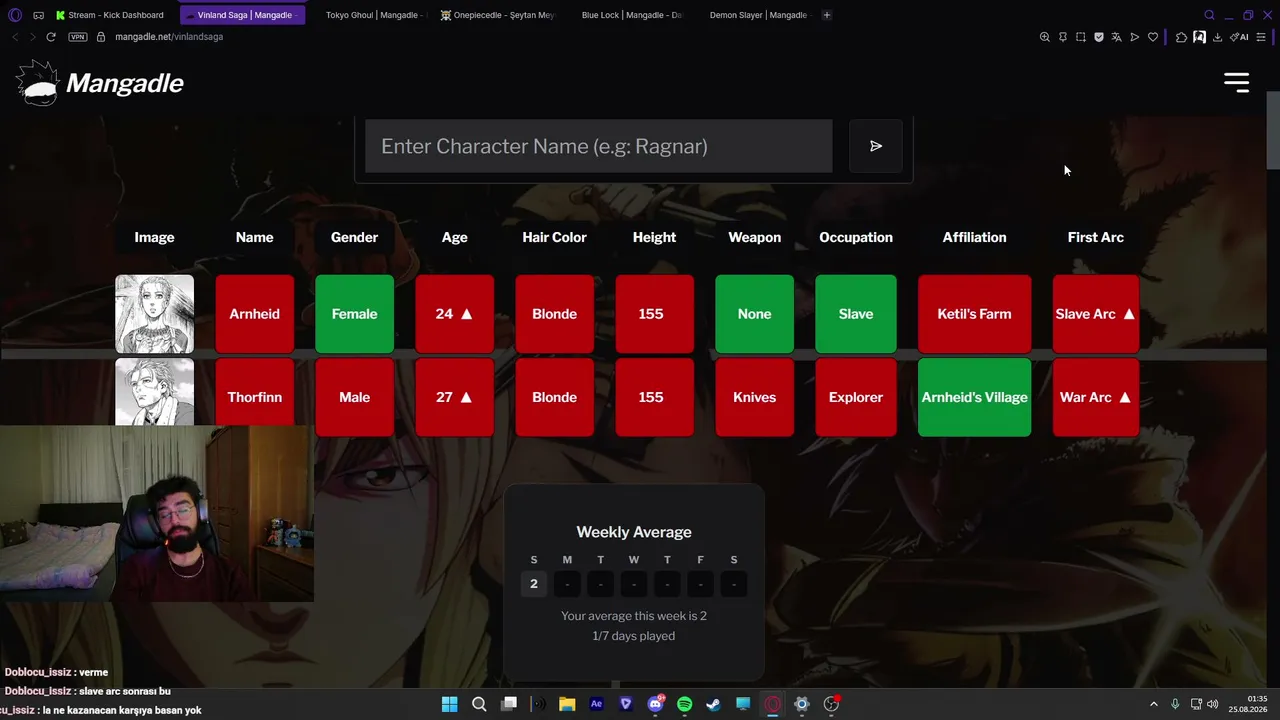Screen dimensions: 1280x720
Task: Click Sunday's score 2 in Weekly Average
Action: [x=534, y=584]
